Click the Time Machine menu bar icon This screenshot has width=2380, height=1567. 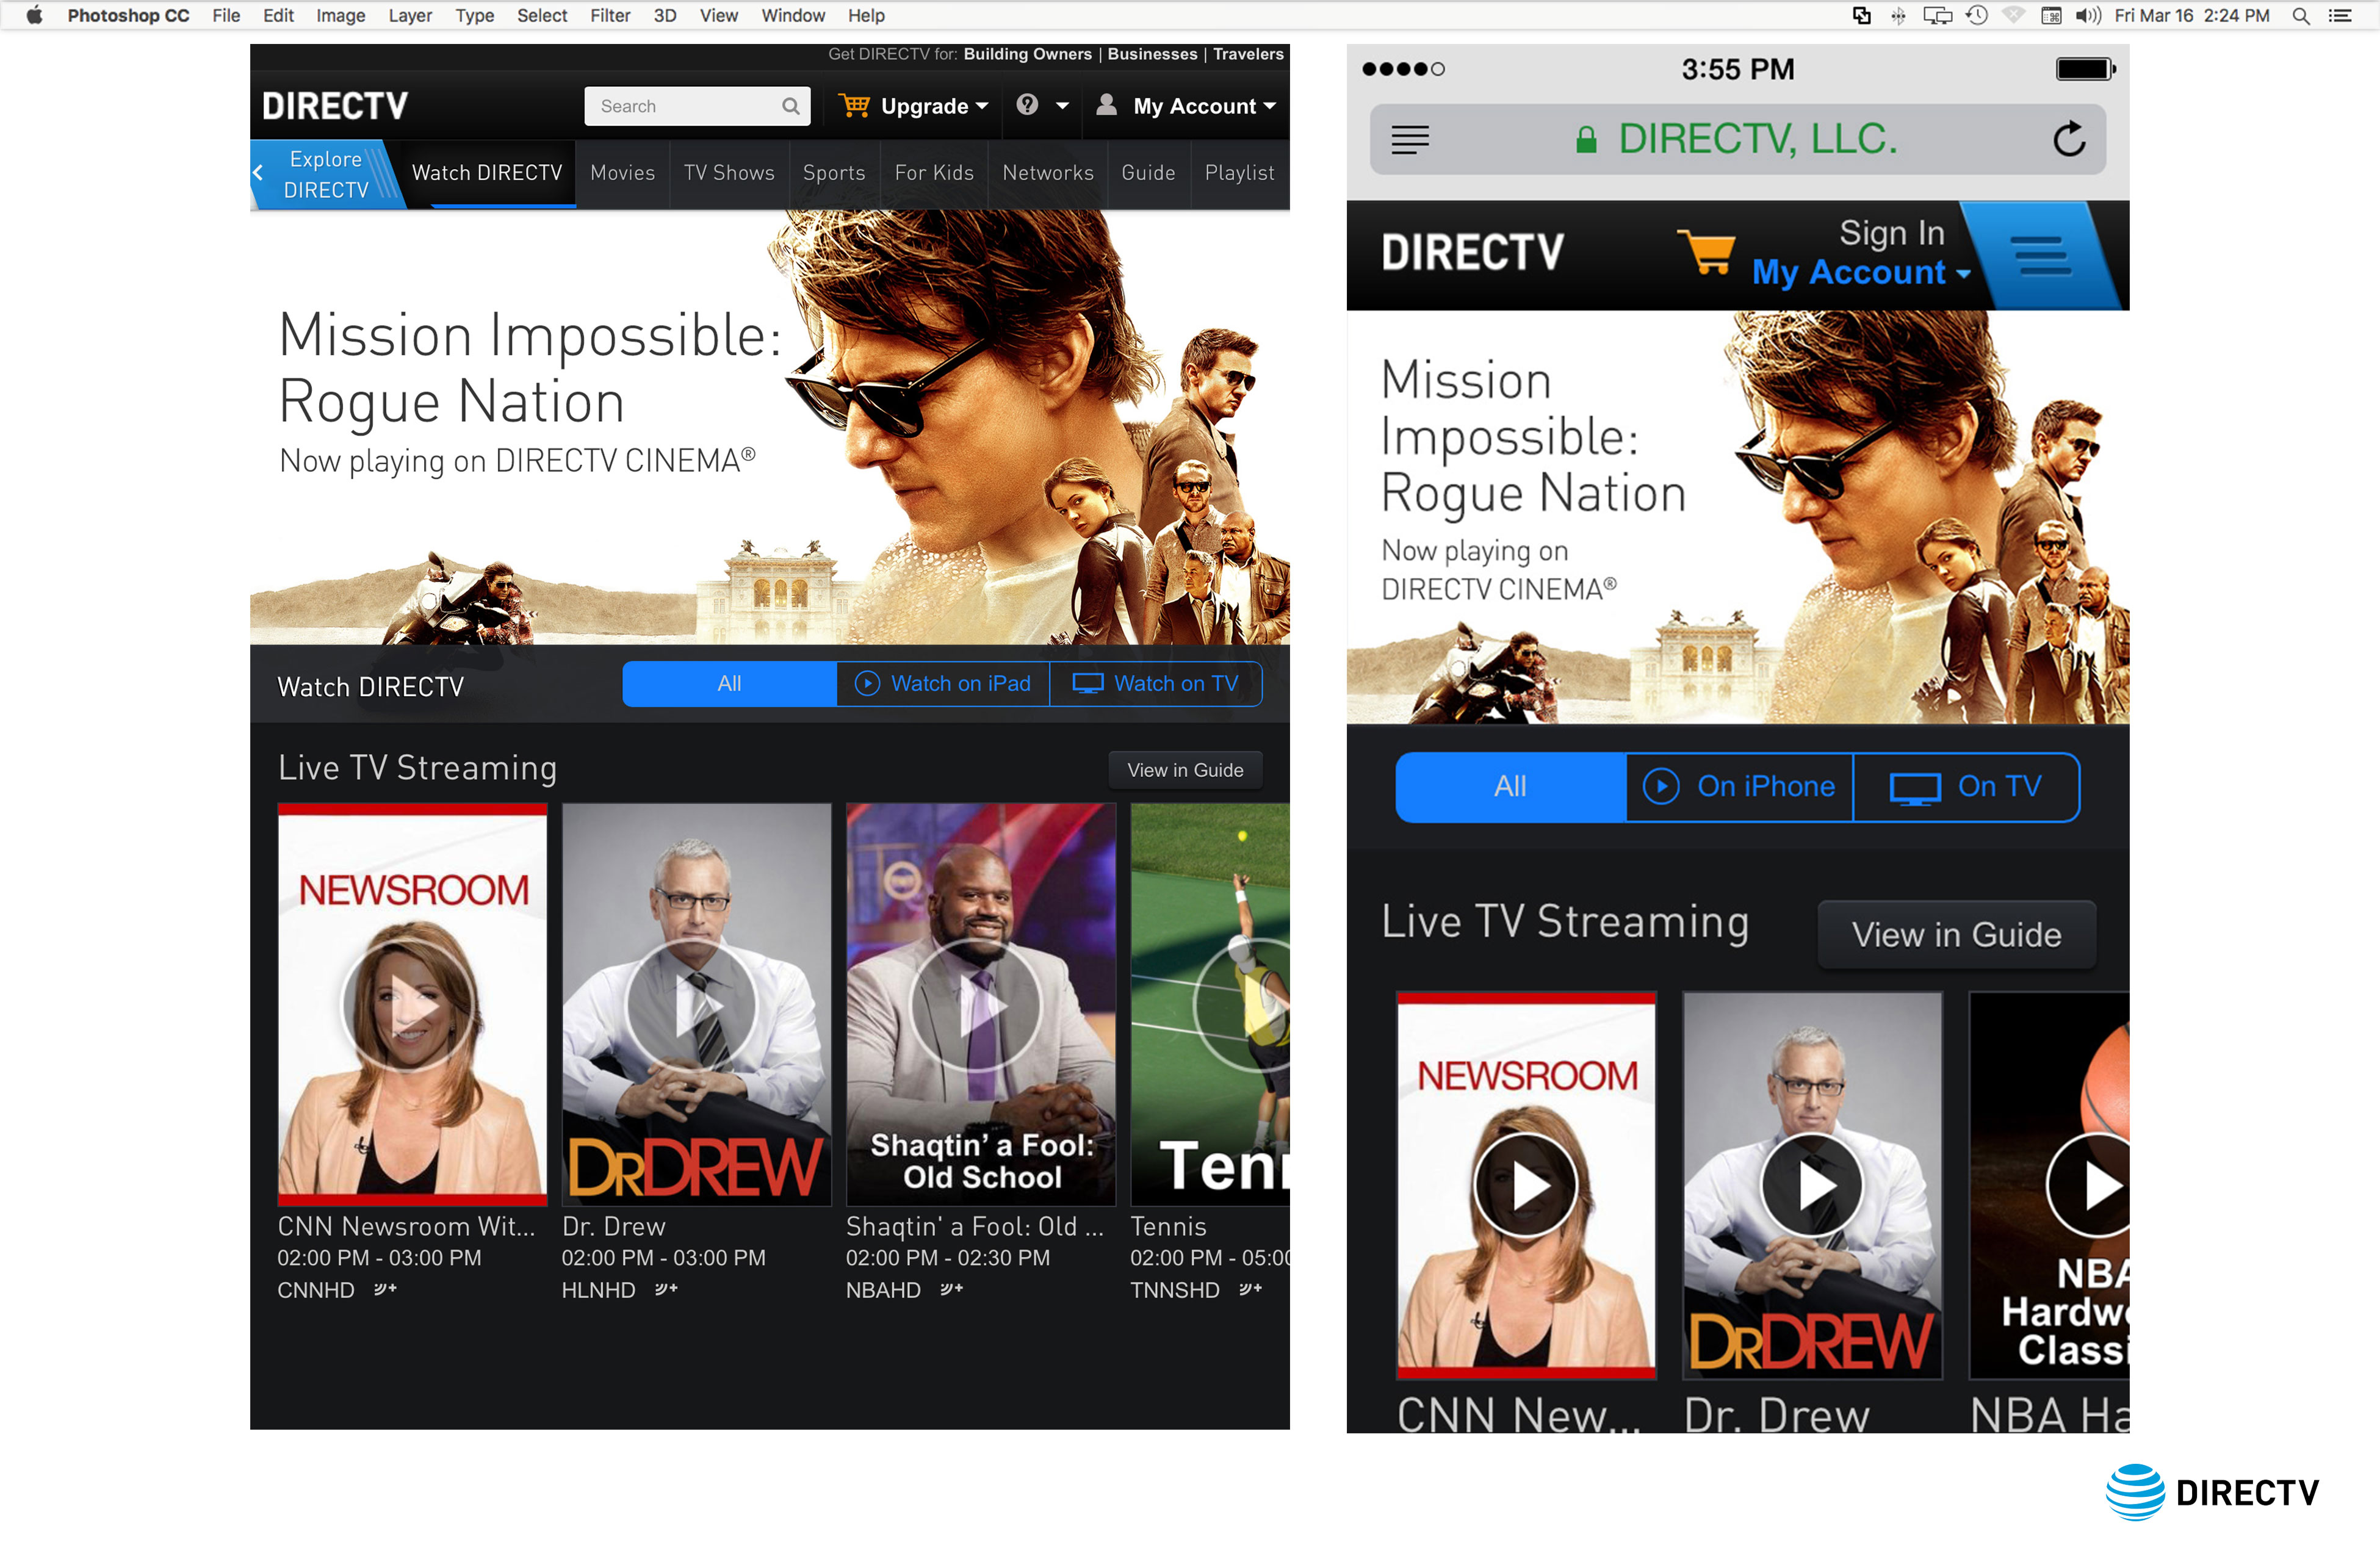(x=1976, y=16)
